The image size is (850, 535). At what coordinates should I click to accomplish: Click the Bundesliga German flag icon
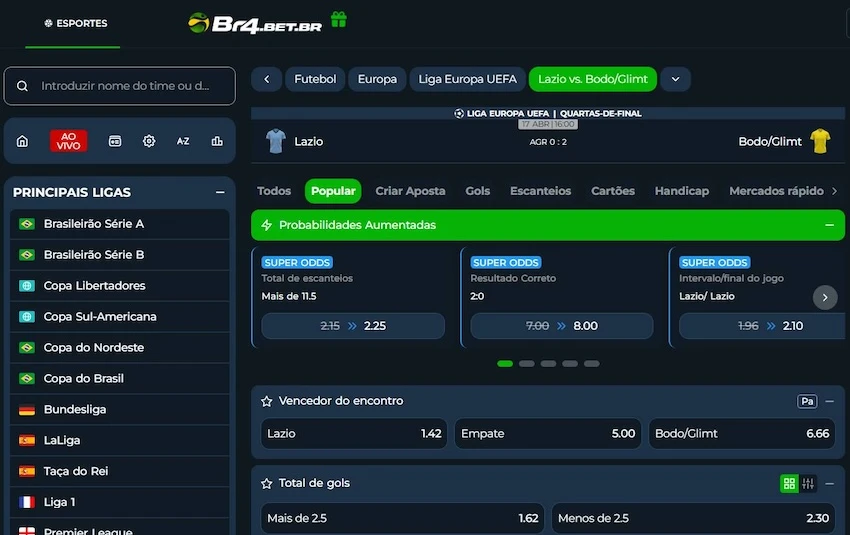click(27, 410)
